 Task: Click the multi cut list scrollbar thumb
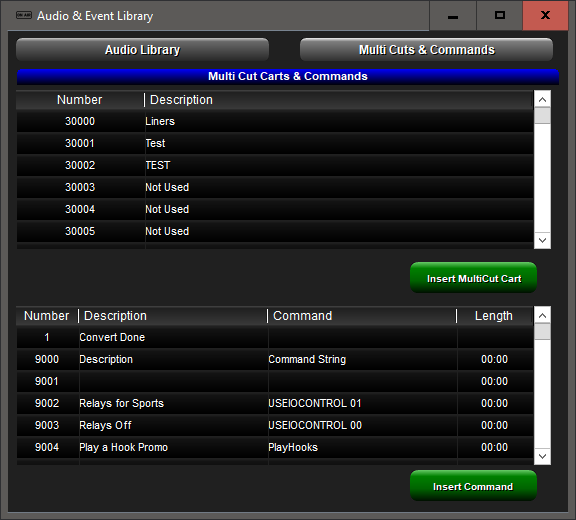pos(542,116)
